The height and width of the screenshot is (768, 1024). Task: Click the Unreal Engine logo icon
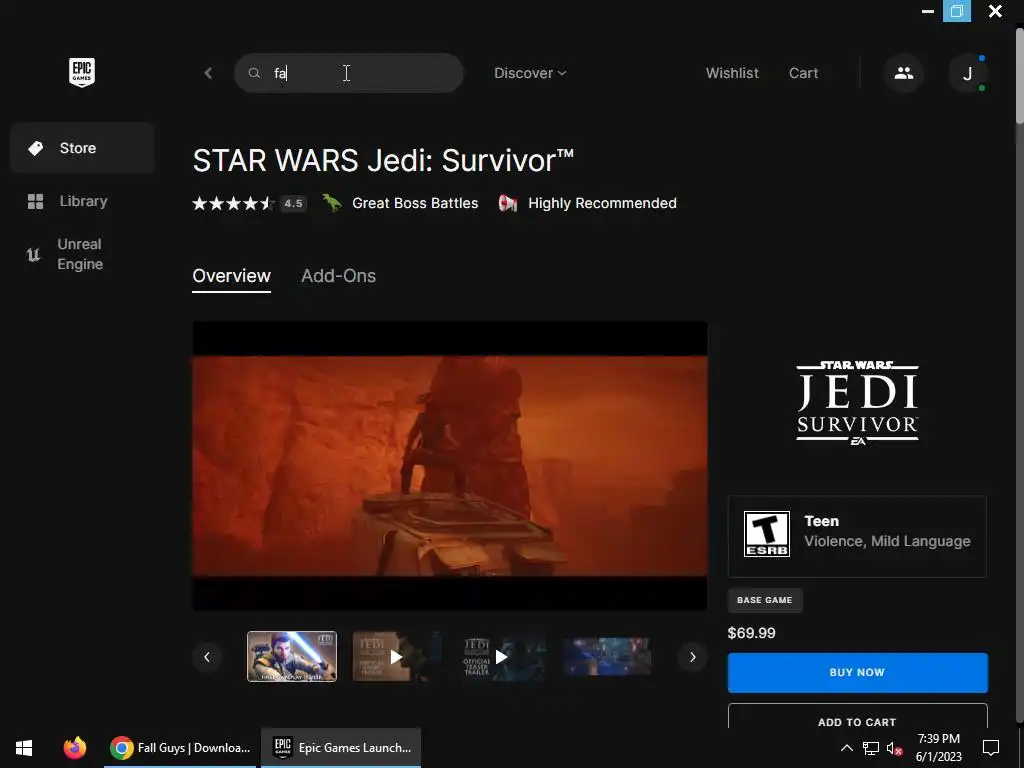[33, 254]
